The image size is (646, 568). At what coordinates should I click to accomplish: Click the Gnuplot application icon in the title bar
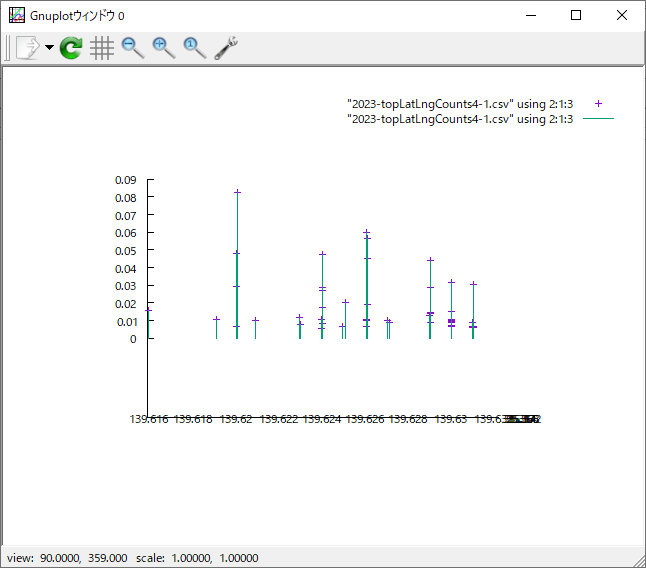16,15
